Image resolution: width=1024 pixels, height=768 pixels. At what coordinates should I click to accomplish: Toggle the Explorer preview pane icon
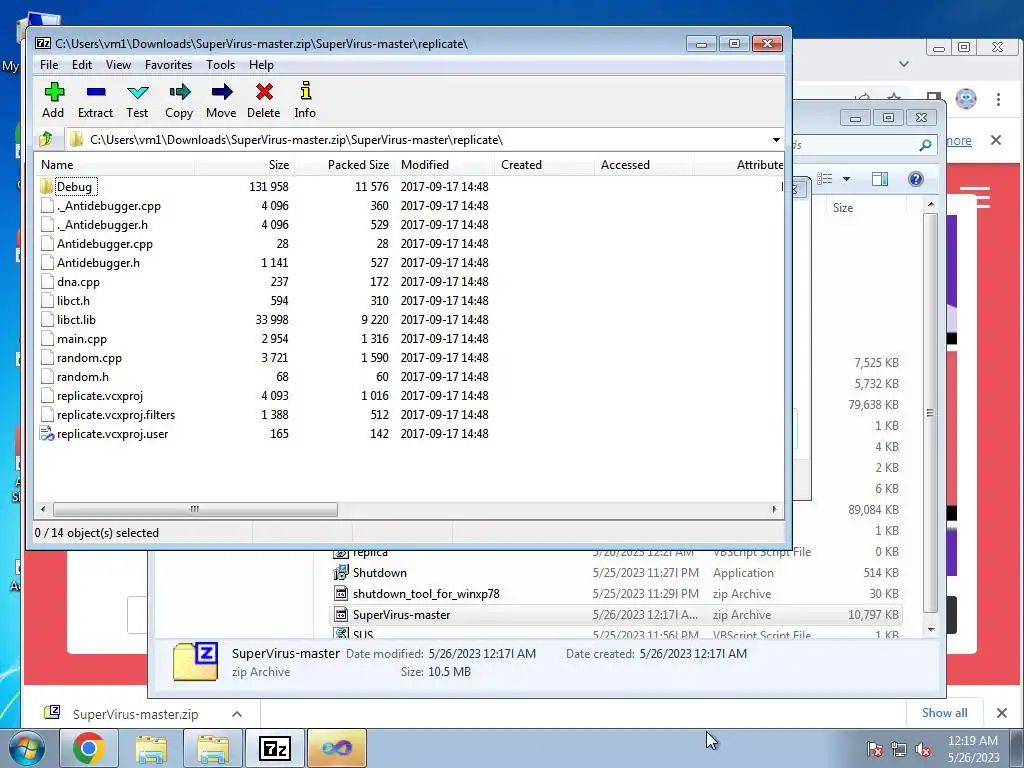(880, 179)
